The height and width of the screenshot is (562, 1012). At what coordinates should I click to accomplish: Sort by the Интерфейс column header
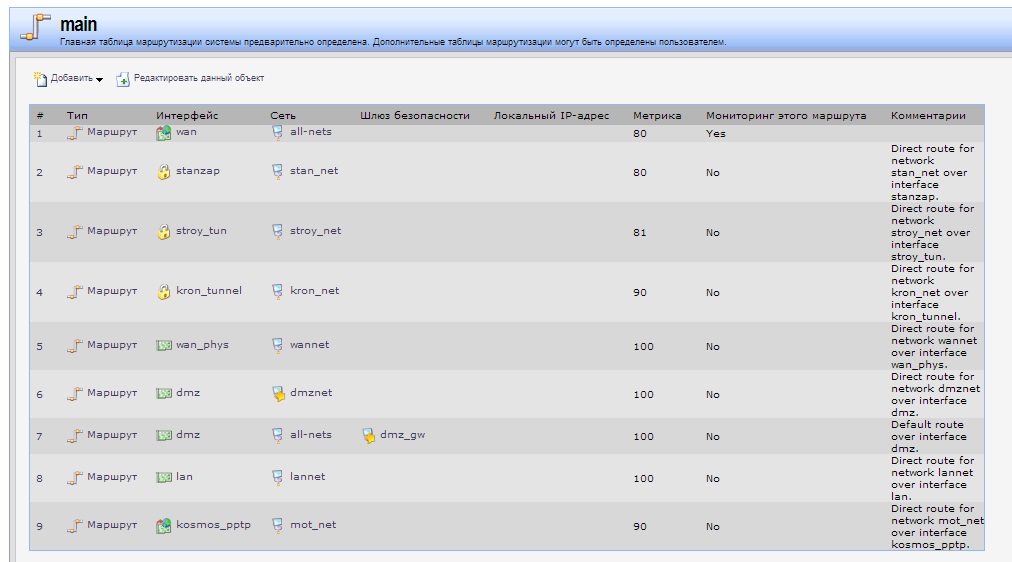click(187, 115)
